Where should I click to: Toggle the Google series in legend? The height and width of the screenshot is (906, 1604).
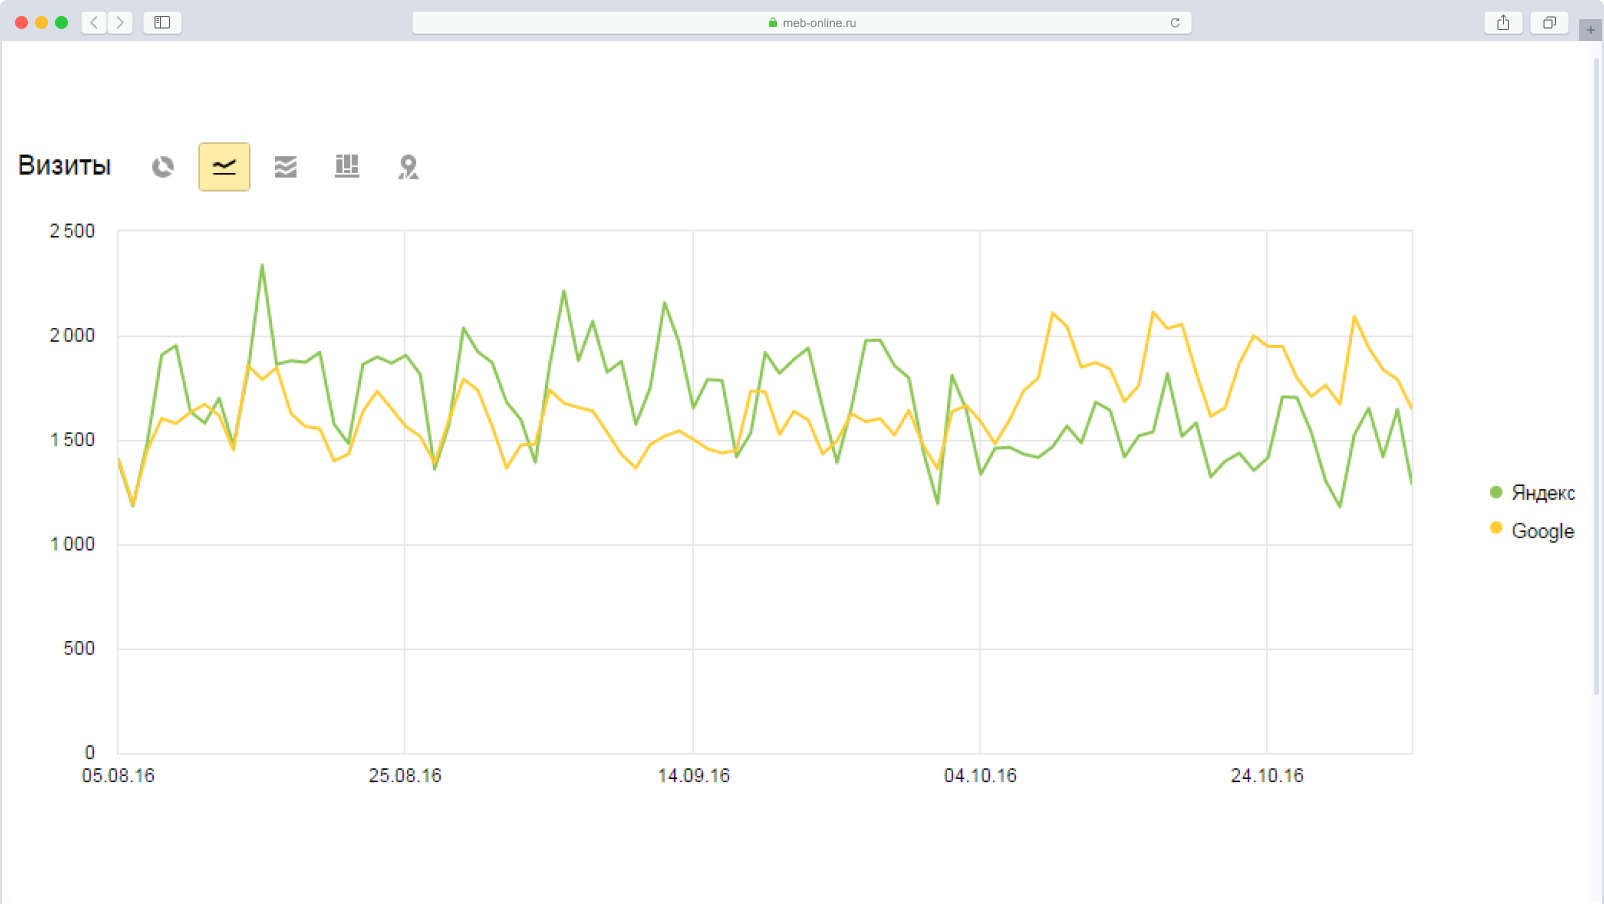[1542, 531]
